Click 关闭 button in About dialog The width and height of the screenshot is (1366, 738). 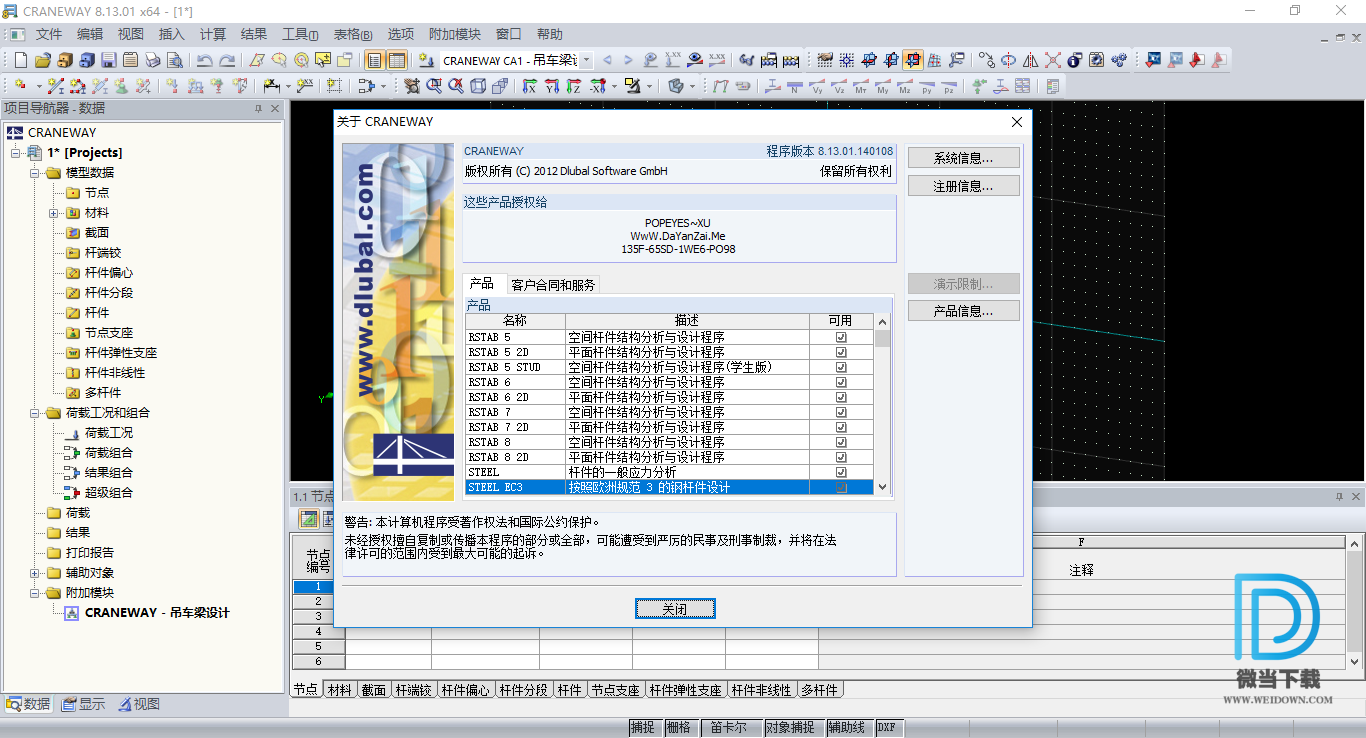(675, 609)
